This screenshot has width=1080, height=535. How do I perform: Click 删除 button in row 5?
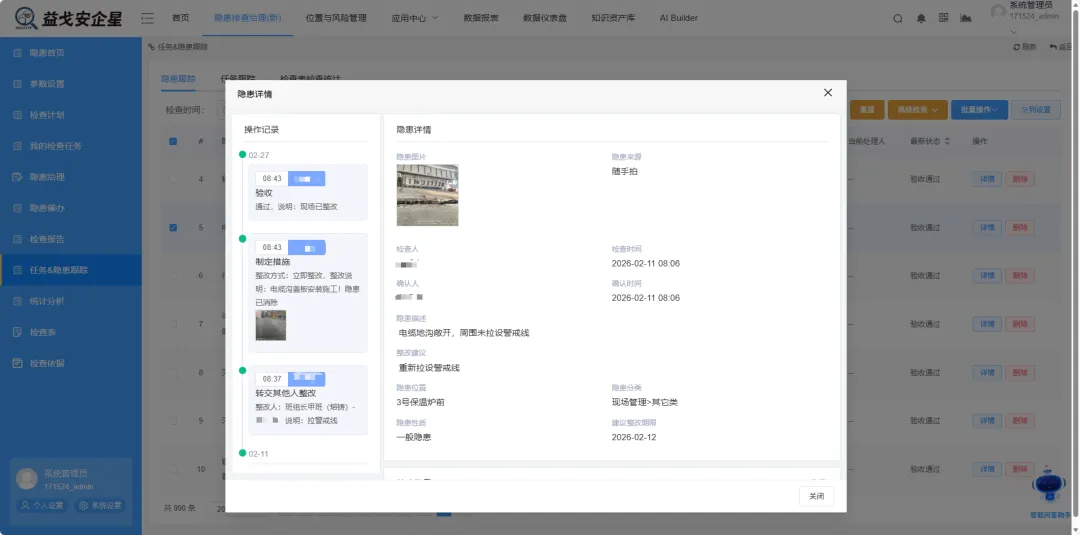(x=1020, y=227)
